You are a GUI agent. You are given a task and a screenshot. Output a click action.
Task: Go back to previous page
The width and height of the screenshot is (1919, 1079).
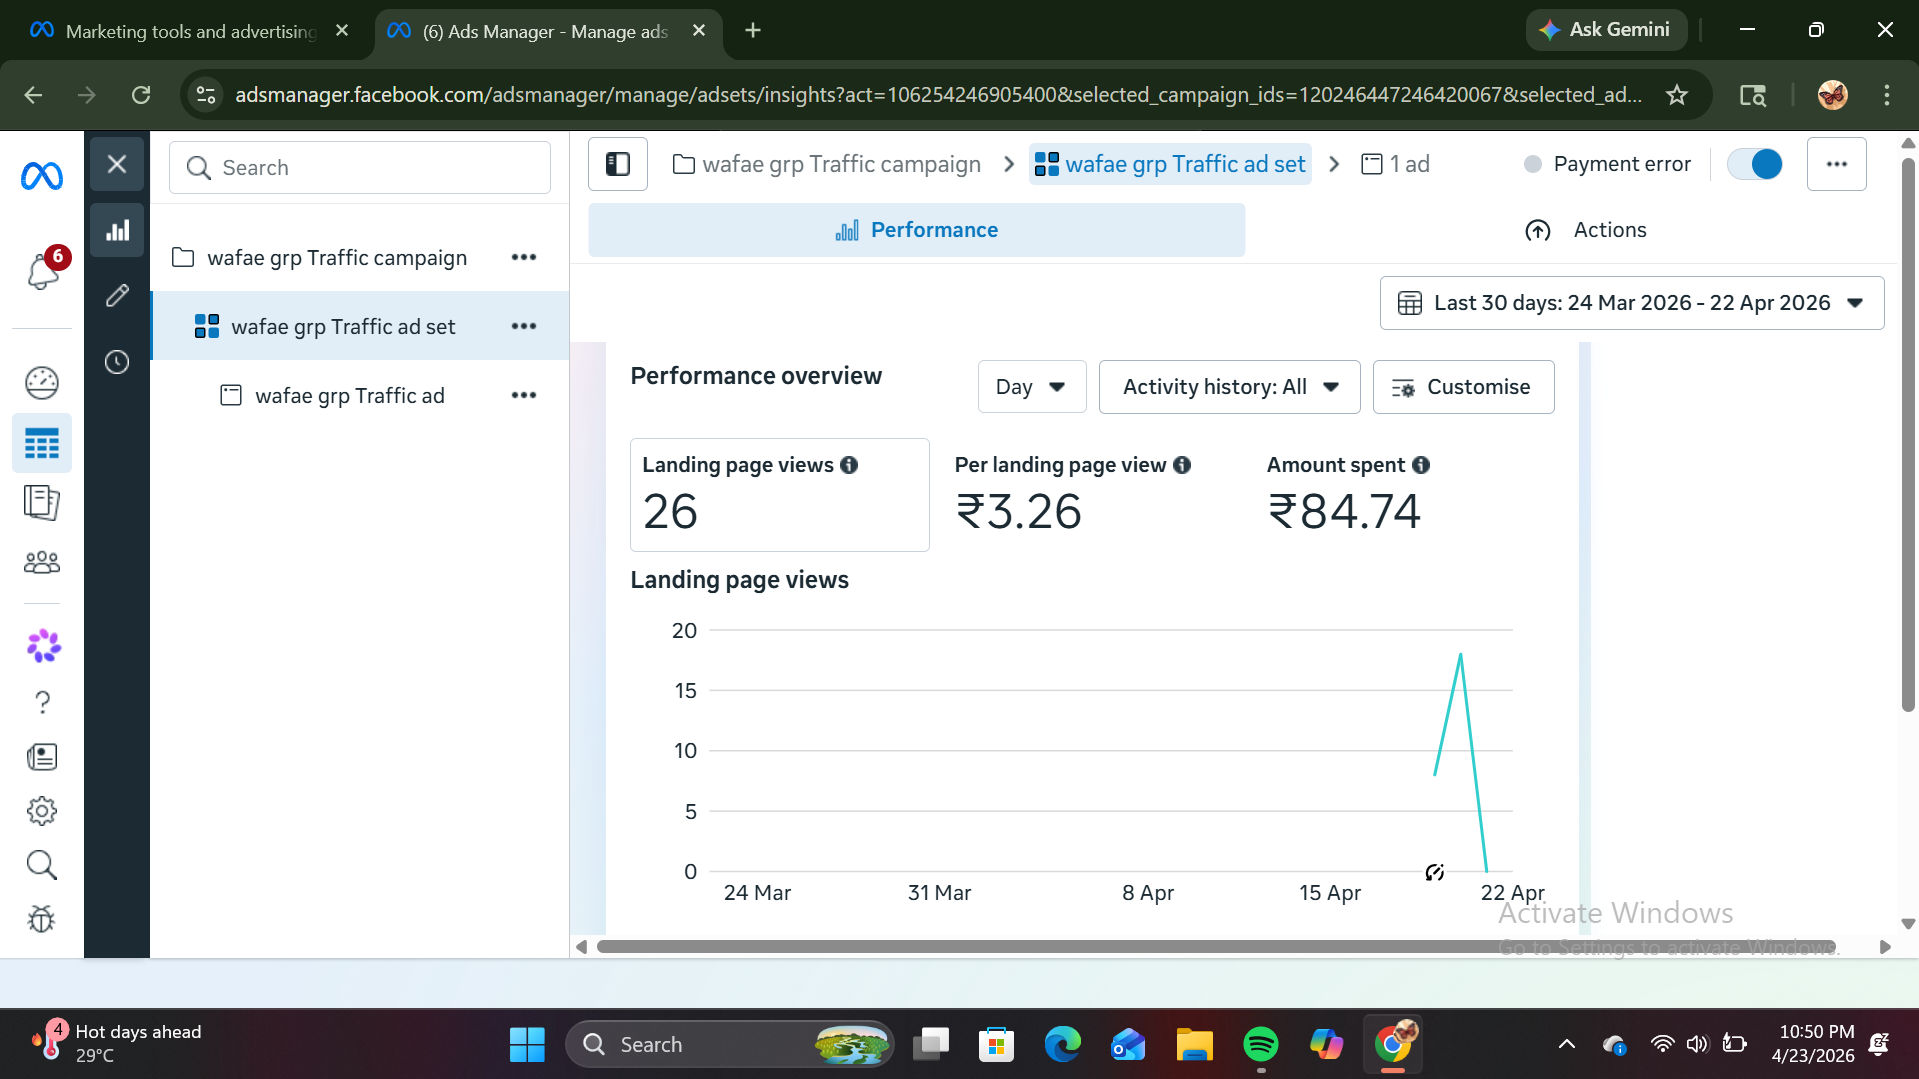tap(33, 95)
